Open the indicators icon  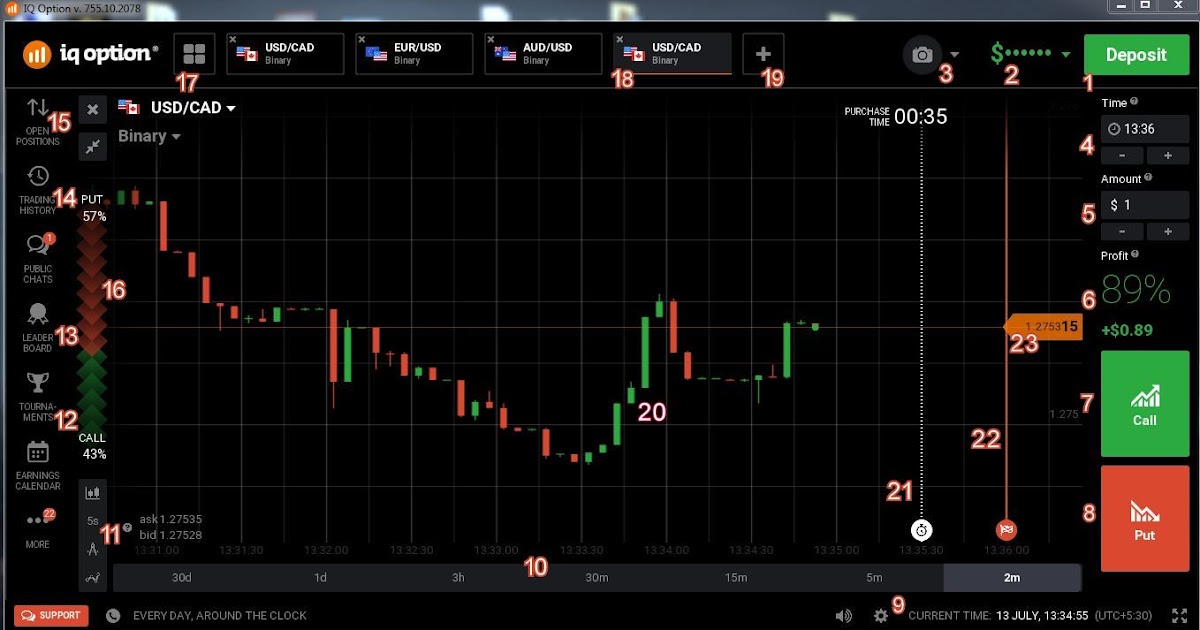click(92, 577)
